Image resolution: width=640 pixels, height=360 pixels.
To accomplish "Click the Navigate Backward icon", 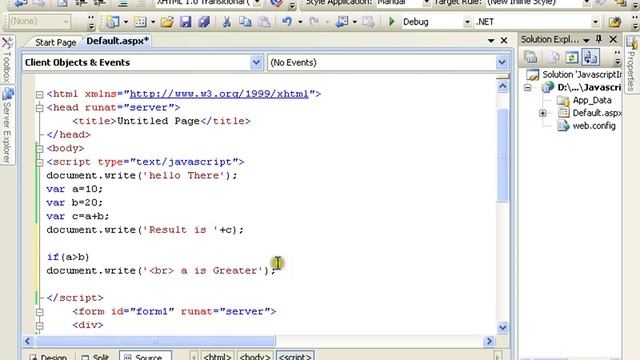I will pos(342,22).
